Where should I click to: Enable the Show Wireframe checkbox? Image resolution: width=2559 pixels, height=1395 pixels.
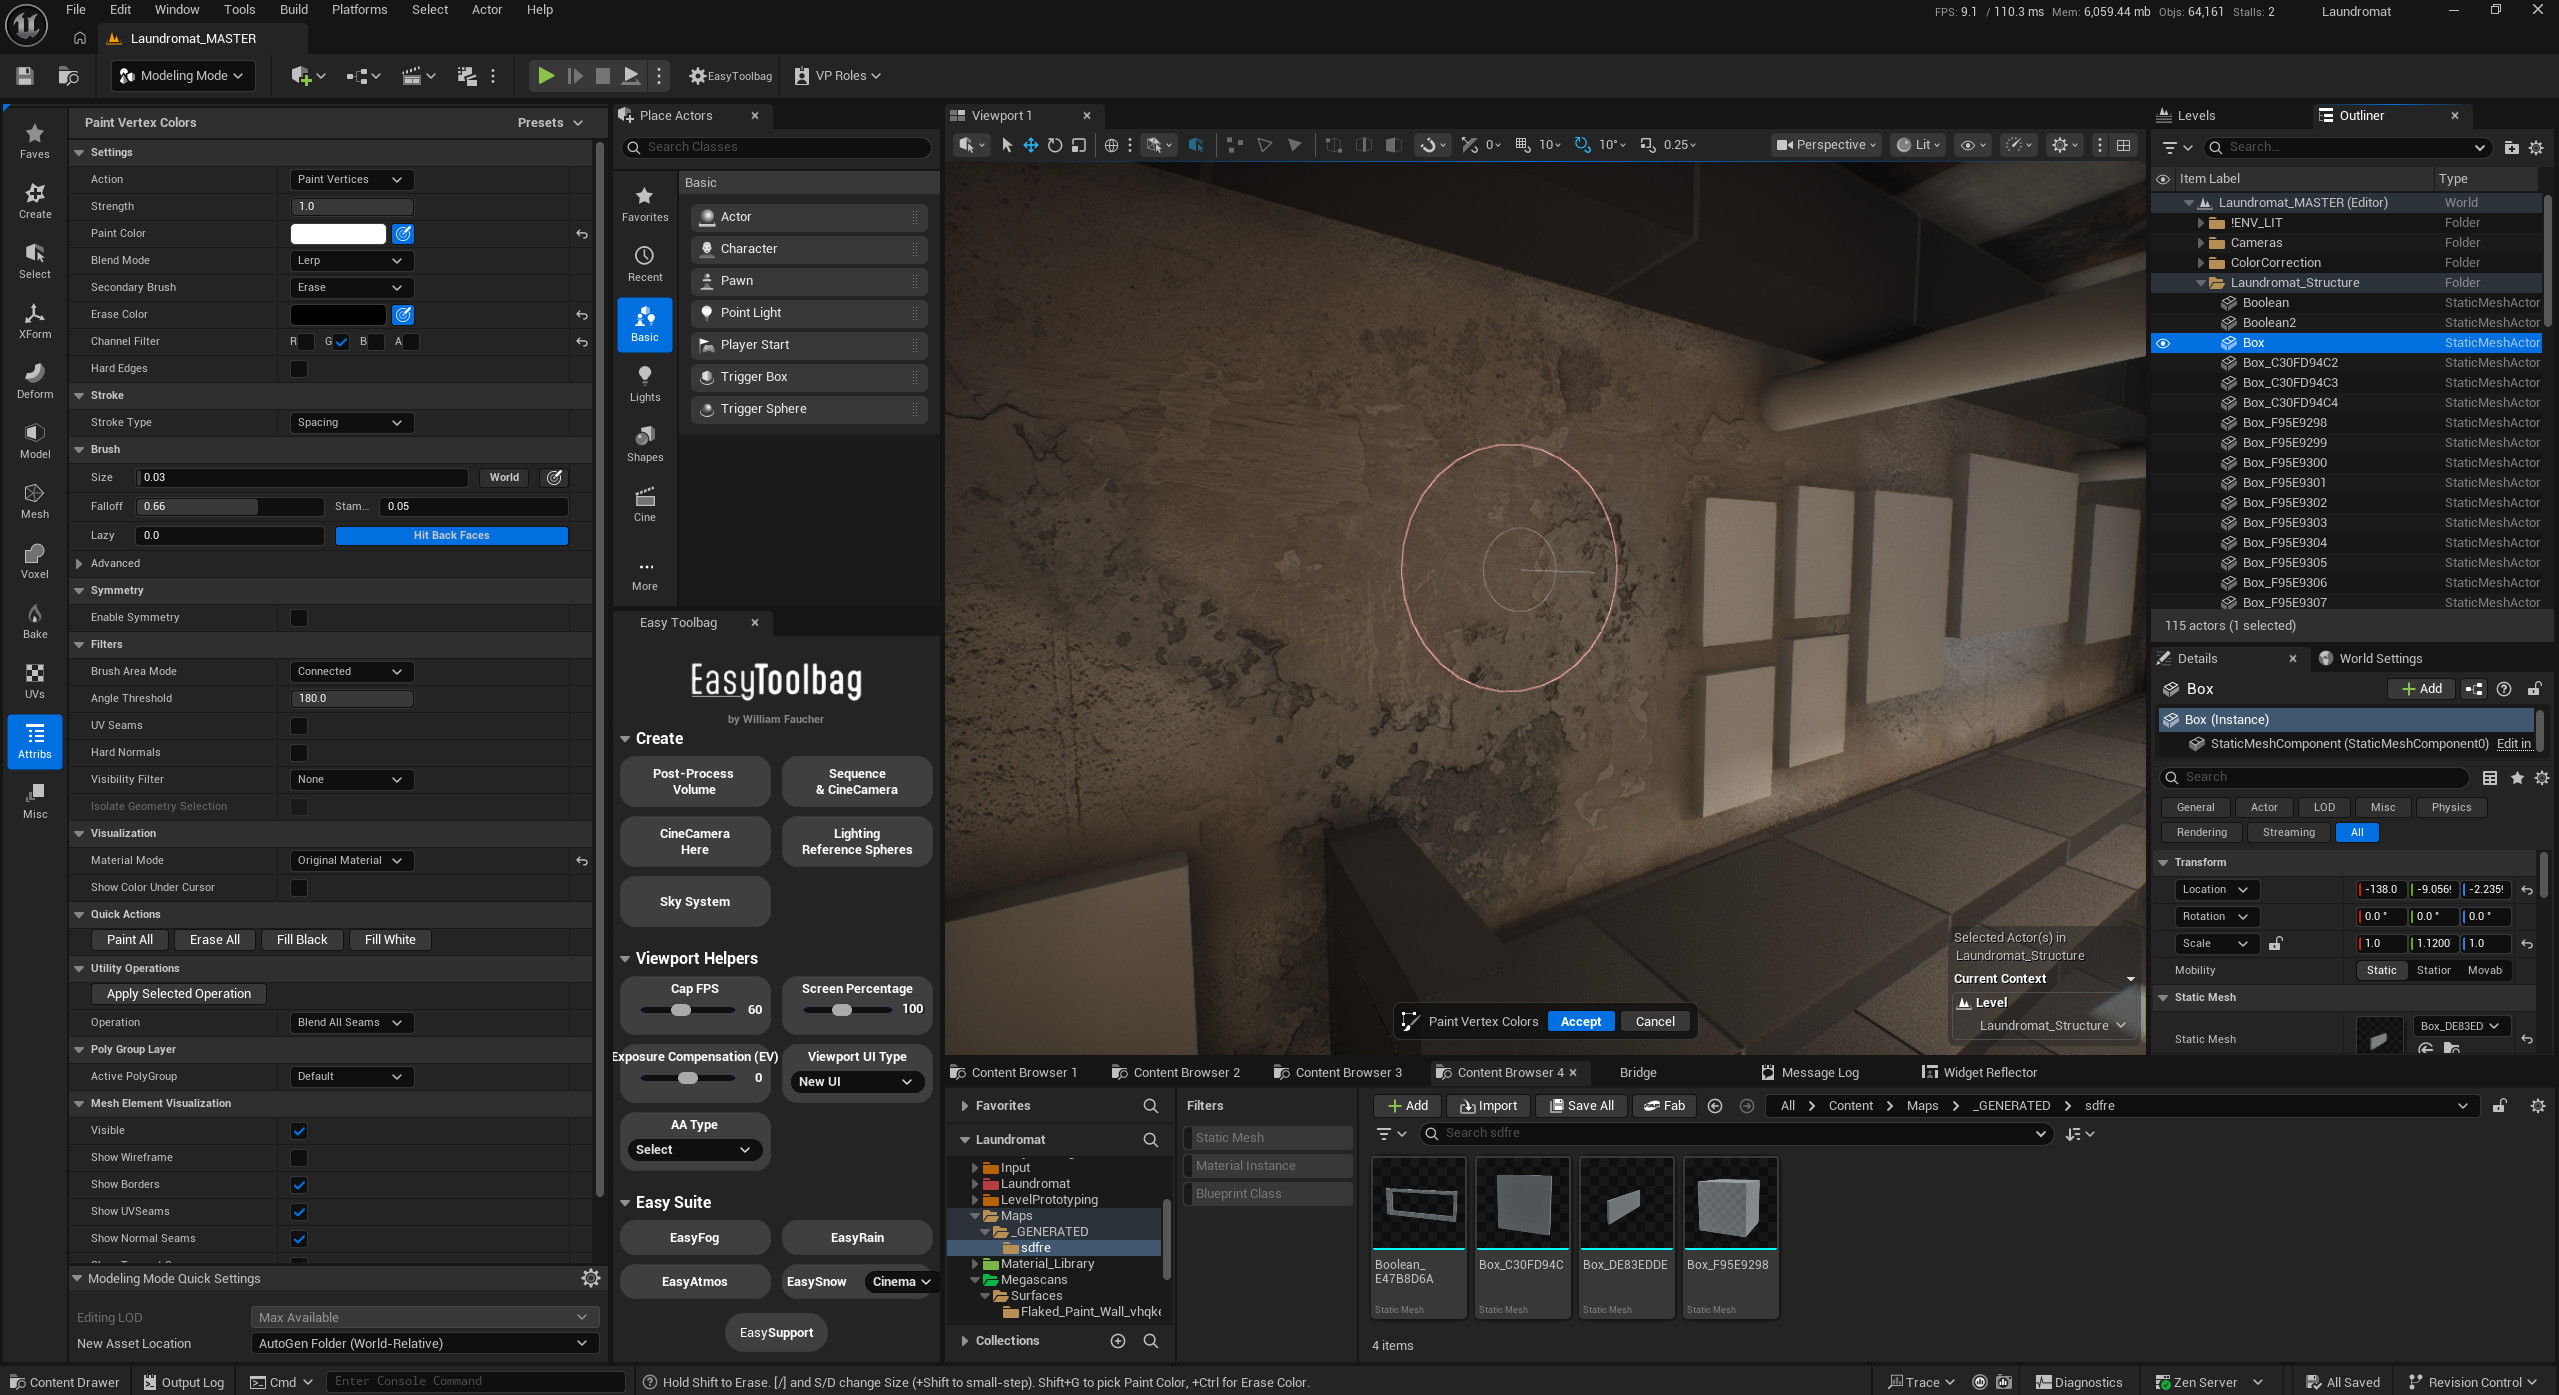pos(298,1157)
